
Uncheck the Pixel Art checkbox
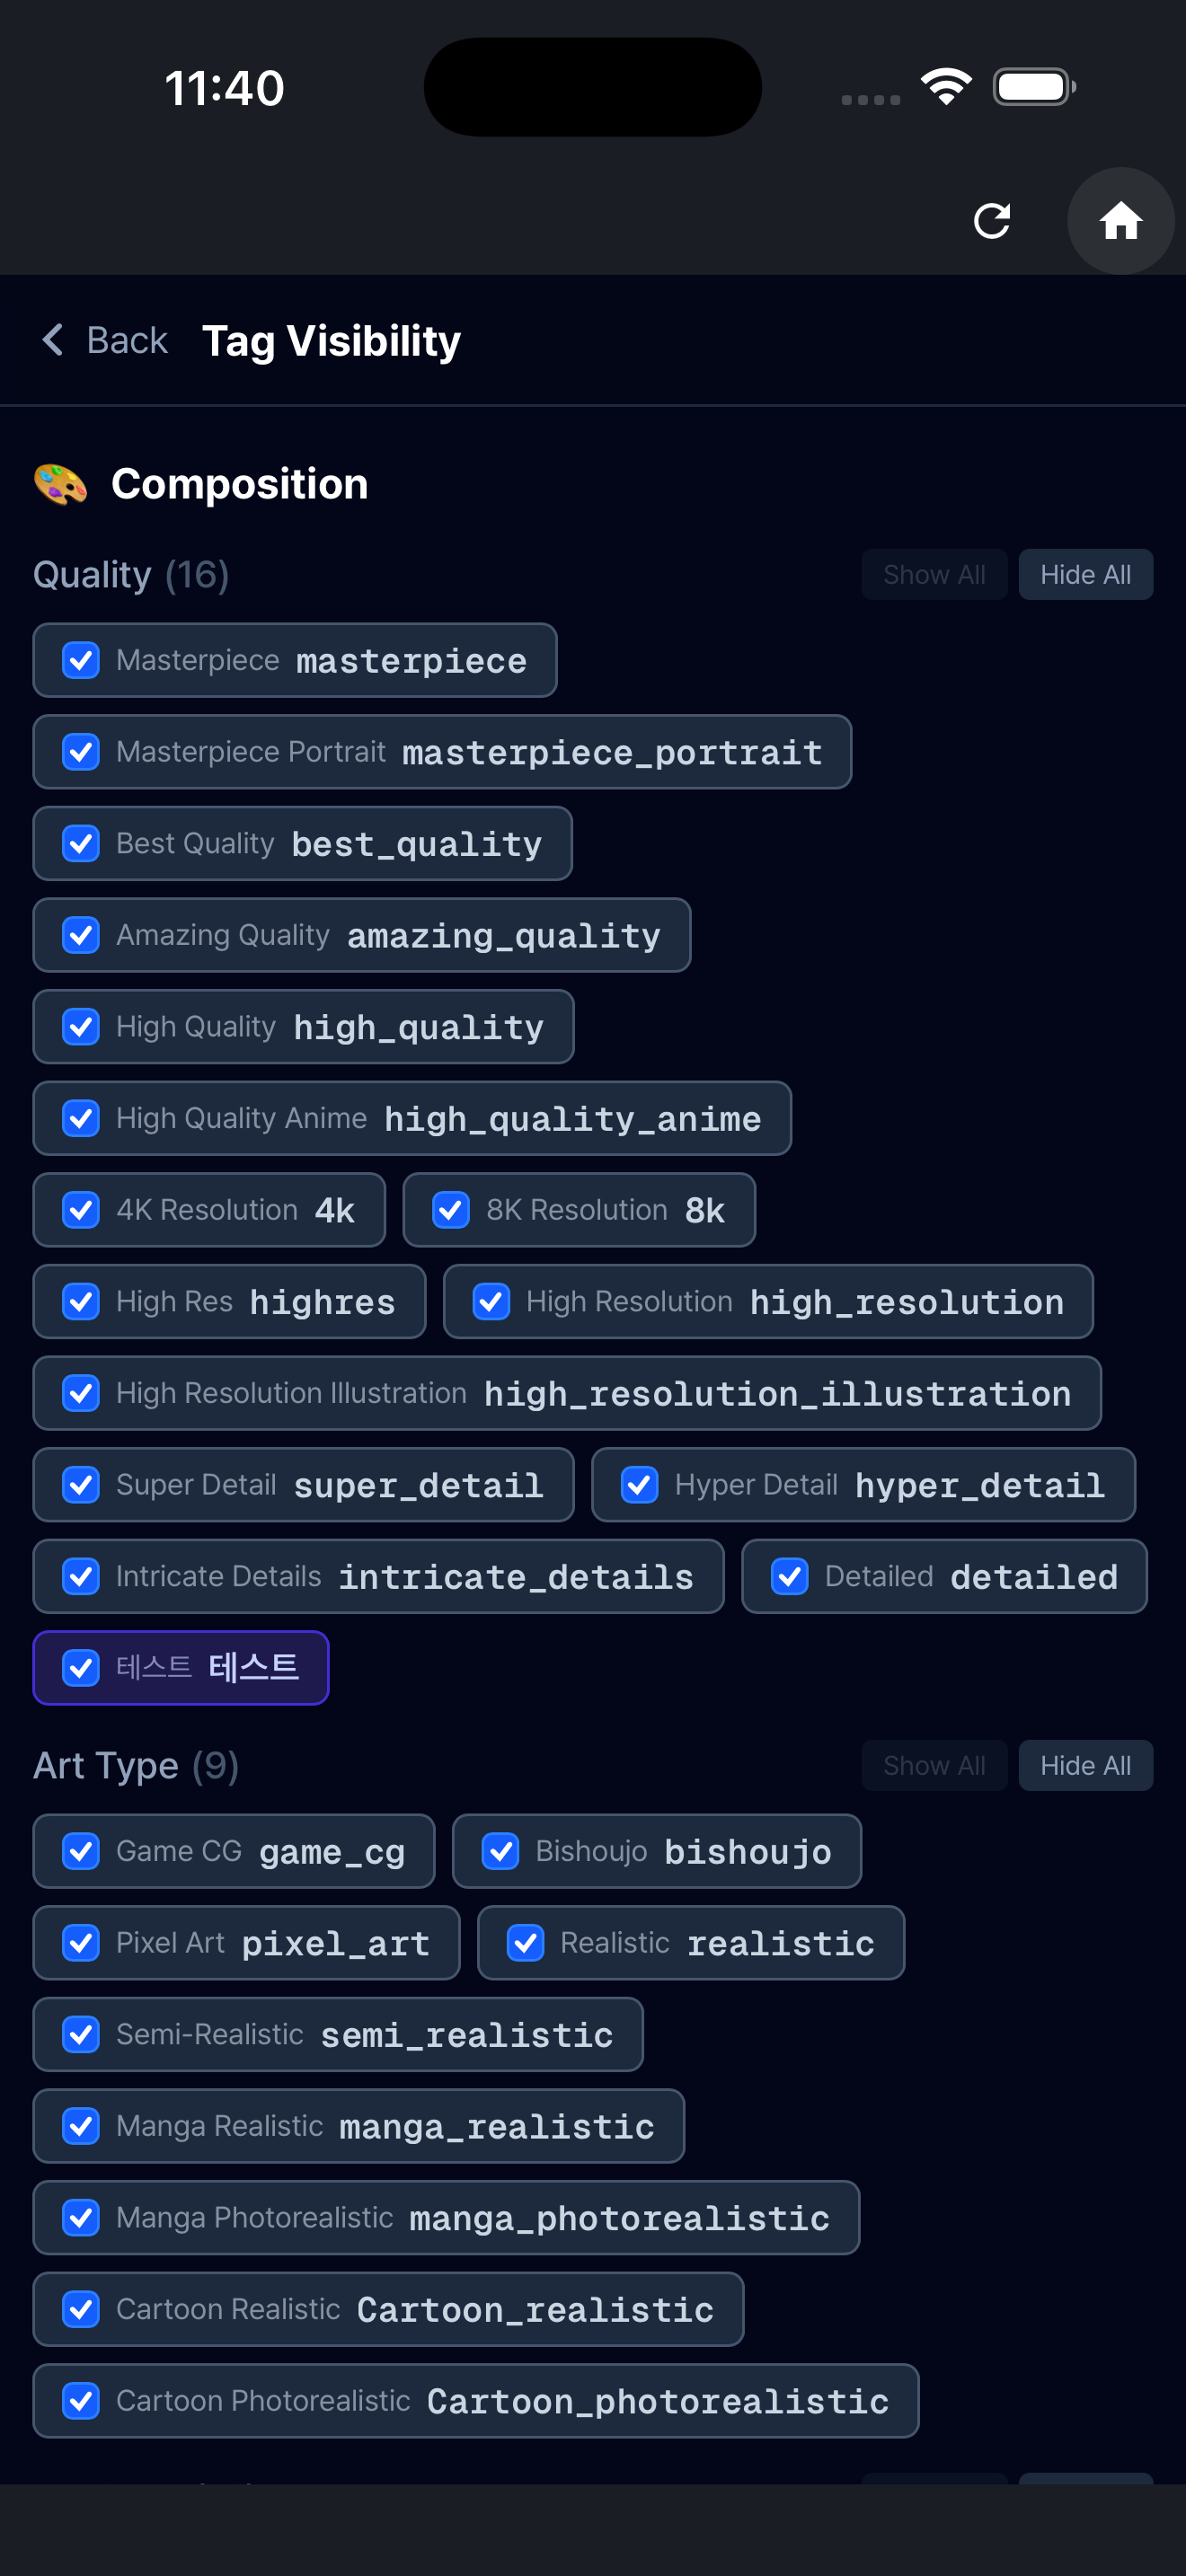pyautogui.click(x=81, y=1943)
